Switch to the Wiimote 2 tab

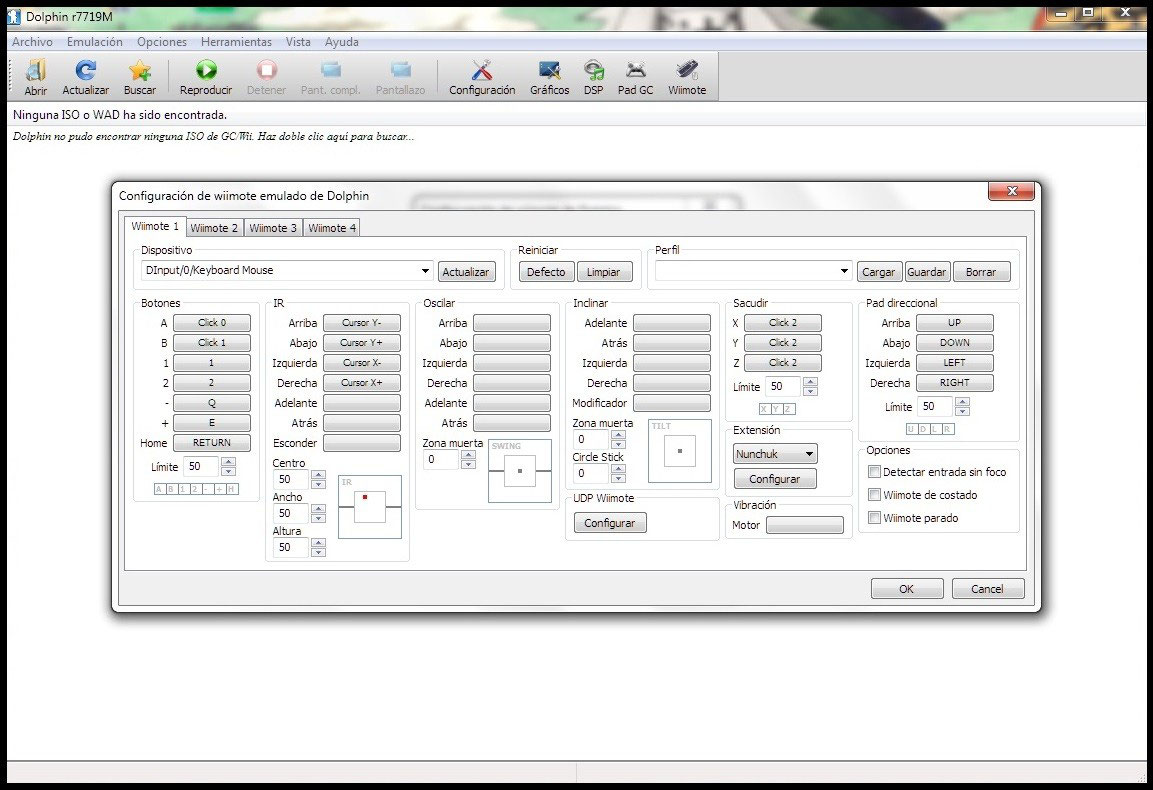tap(214, 228)
